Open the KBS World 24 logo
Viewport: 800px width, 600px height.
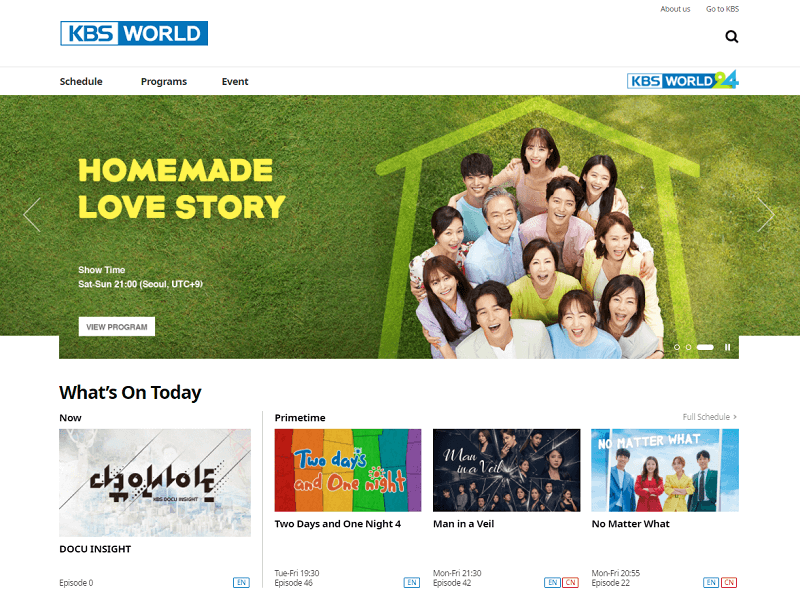pyautogui.click(x=683, y=80)
